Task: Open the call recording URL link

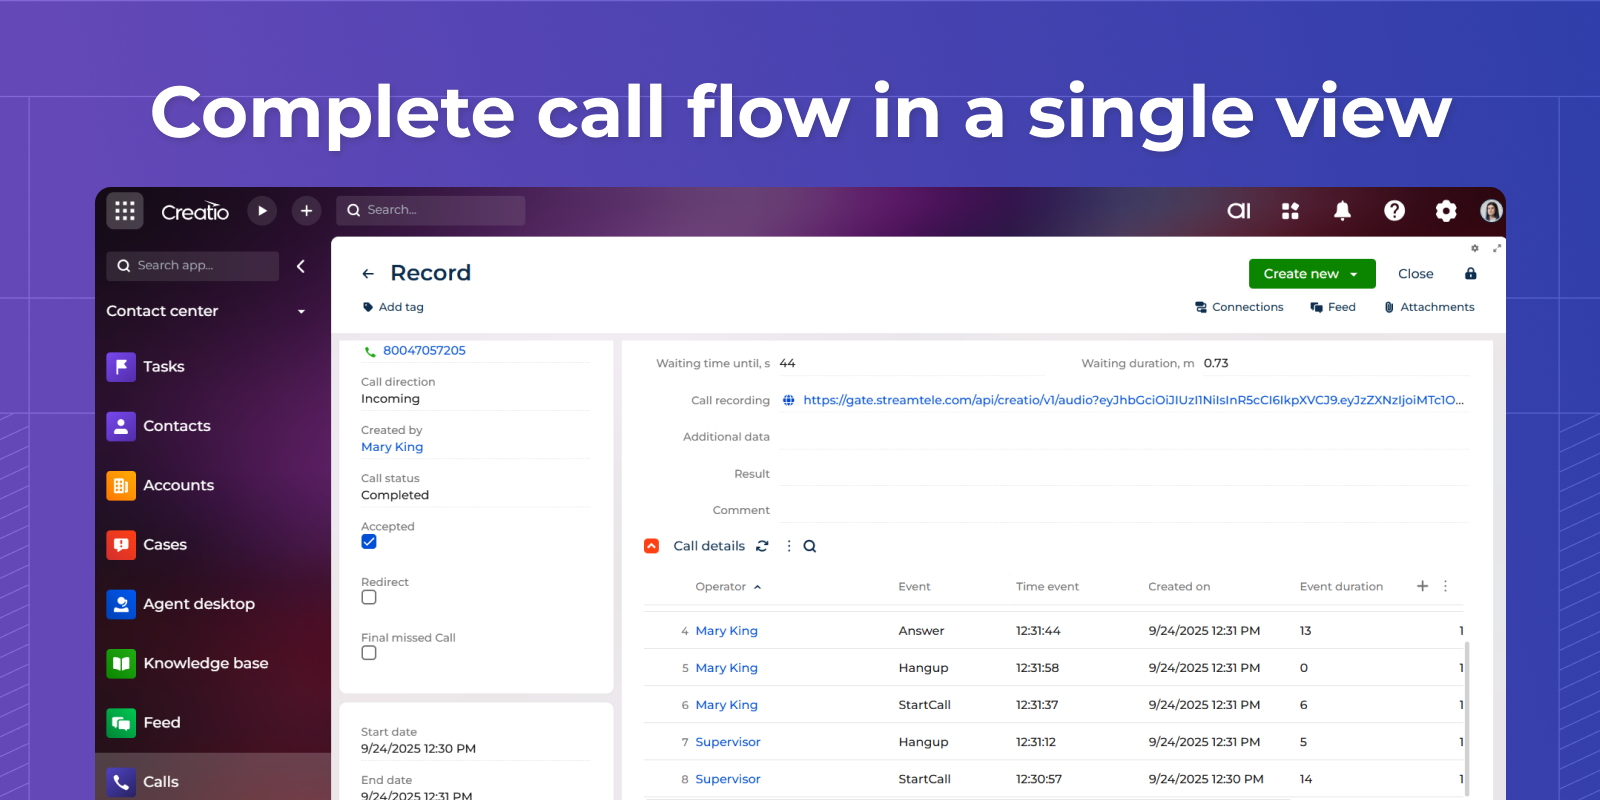Action: tap(1132, 400)
